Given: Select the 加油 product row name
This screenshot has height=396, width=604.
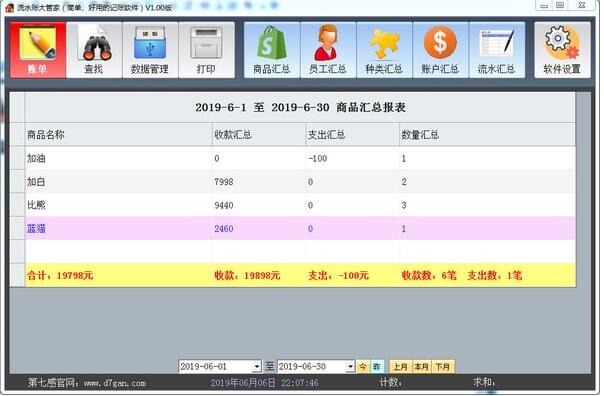Looking at the screenshot, I should [x=36, y=158].
